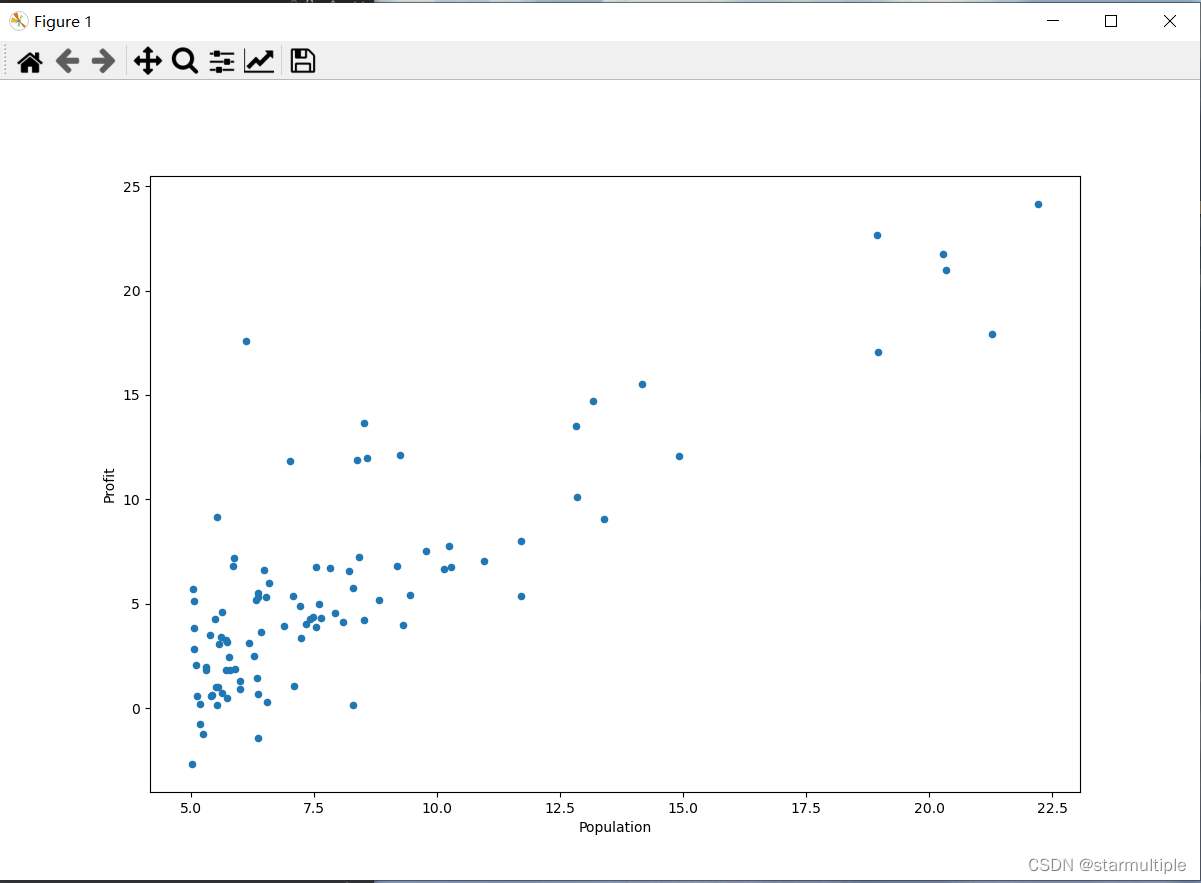The height and width of the screenshot is (883, 1201).
Task: Maximize the Figure 1 window
Action: point(1110,21)
